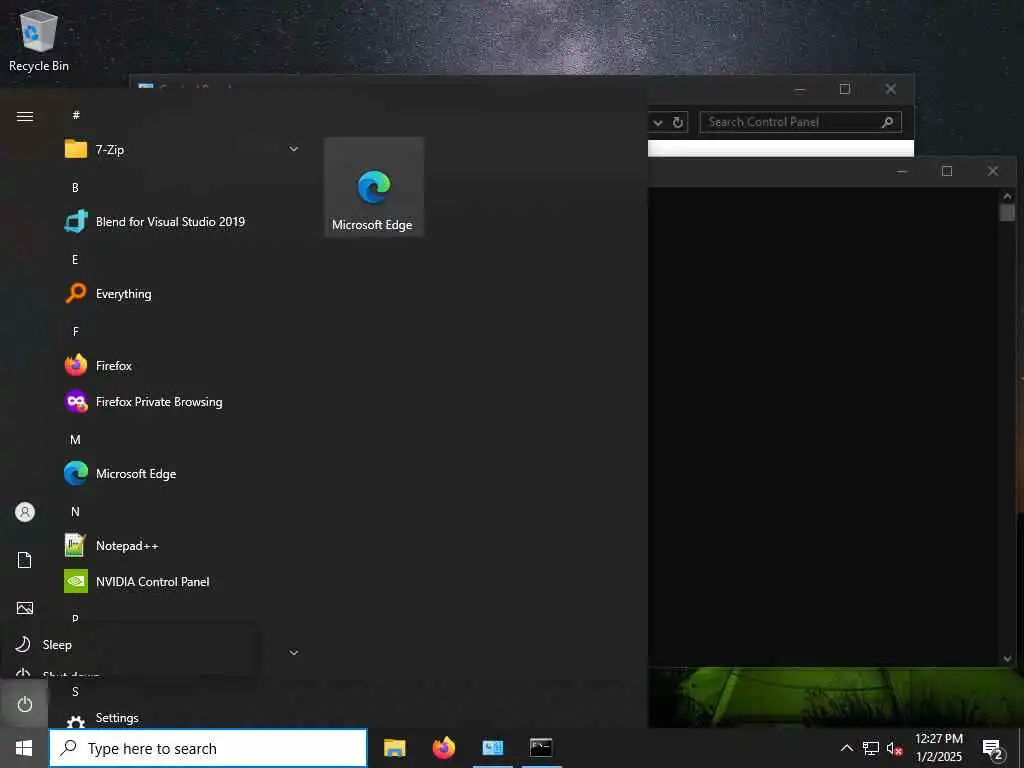Jump to the letter F section header

coord(75,332)
